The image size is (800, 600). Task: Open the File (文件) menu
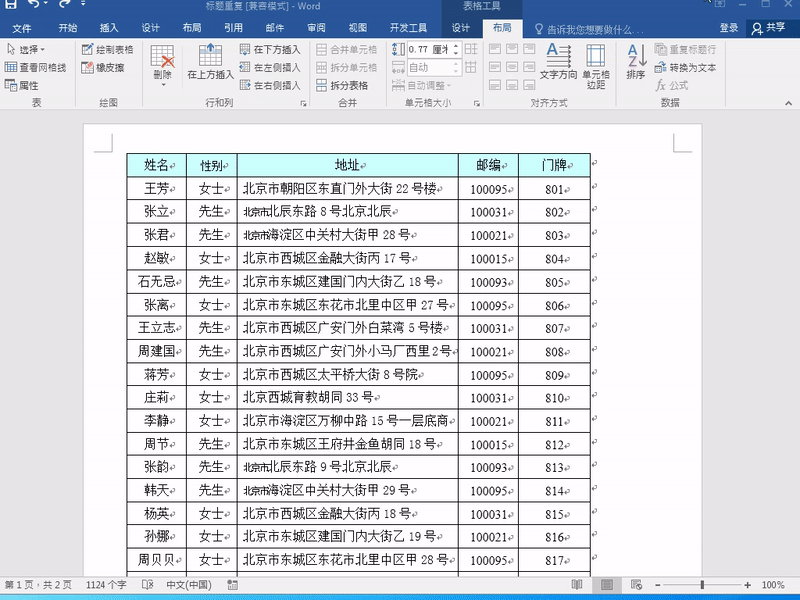[23, 28]
